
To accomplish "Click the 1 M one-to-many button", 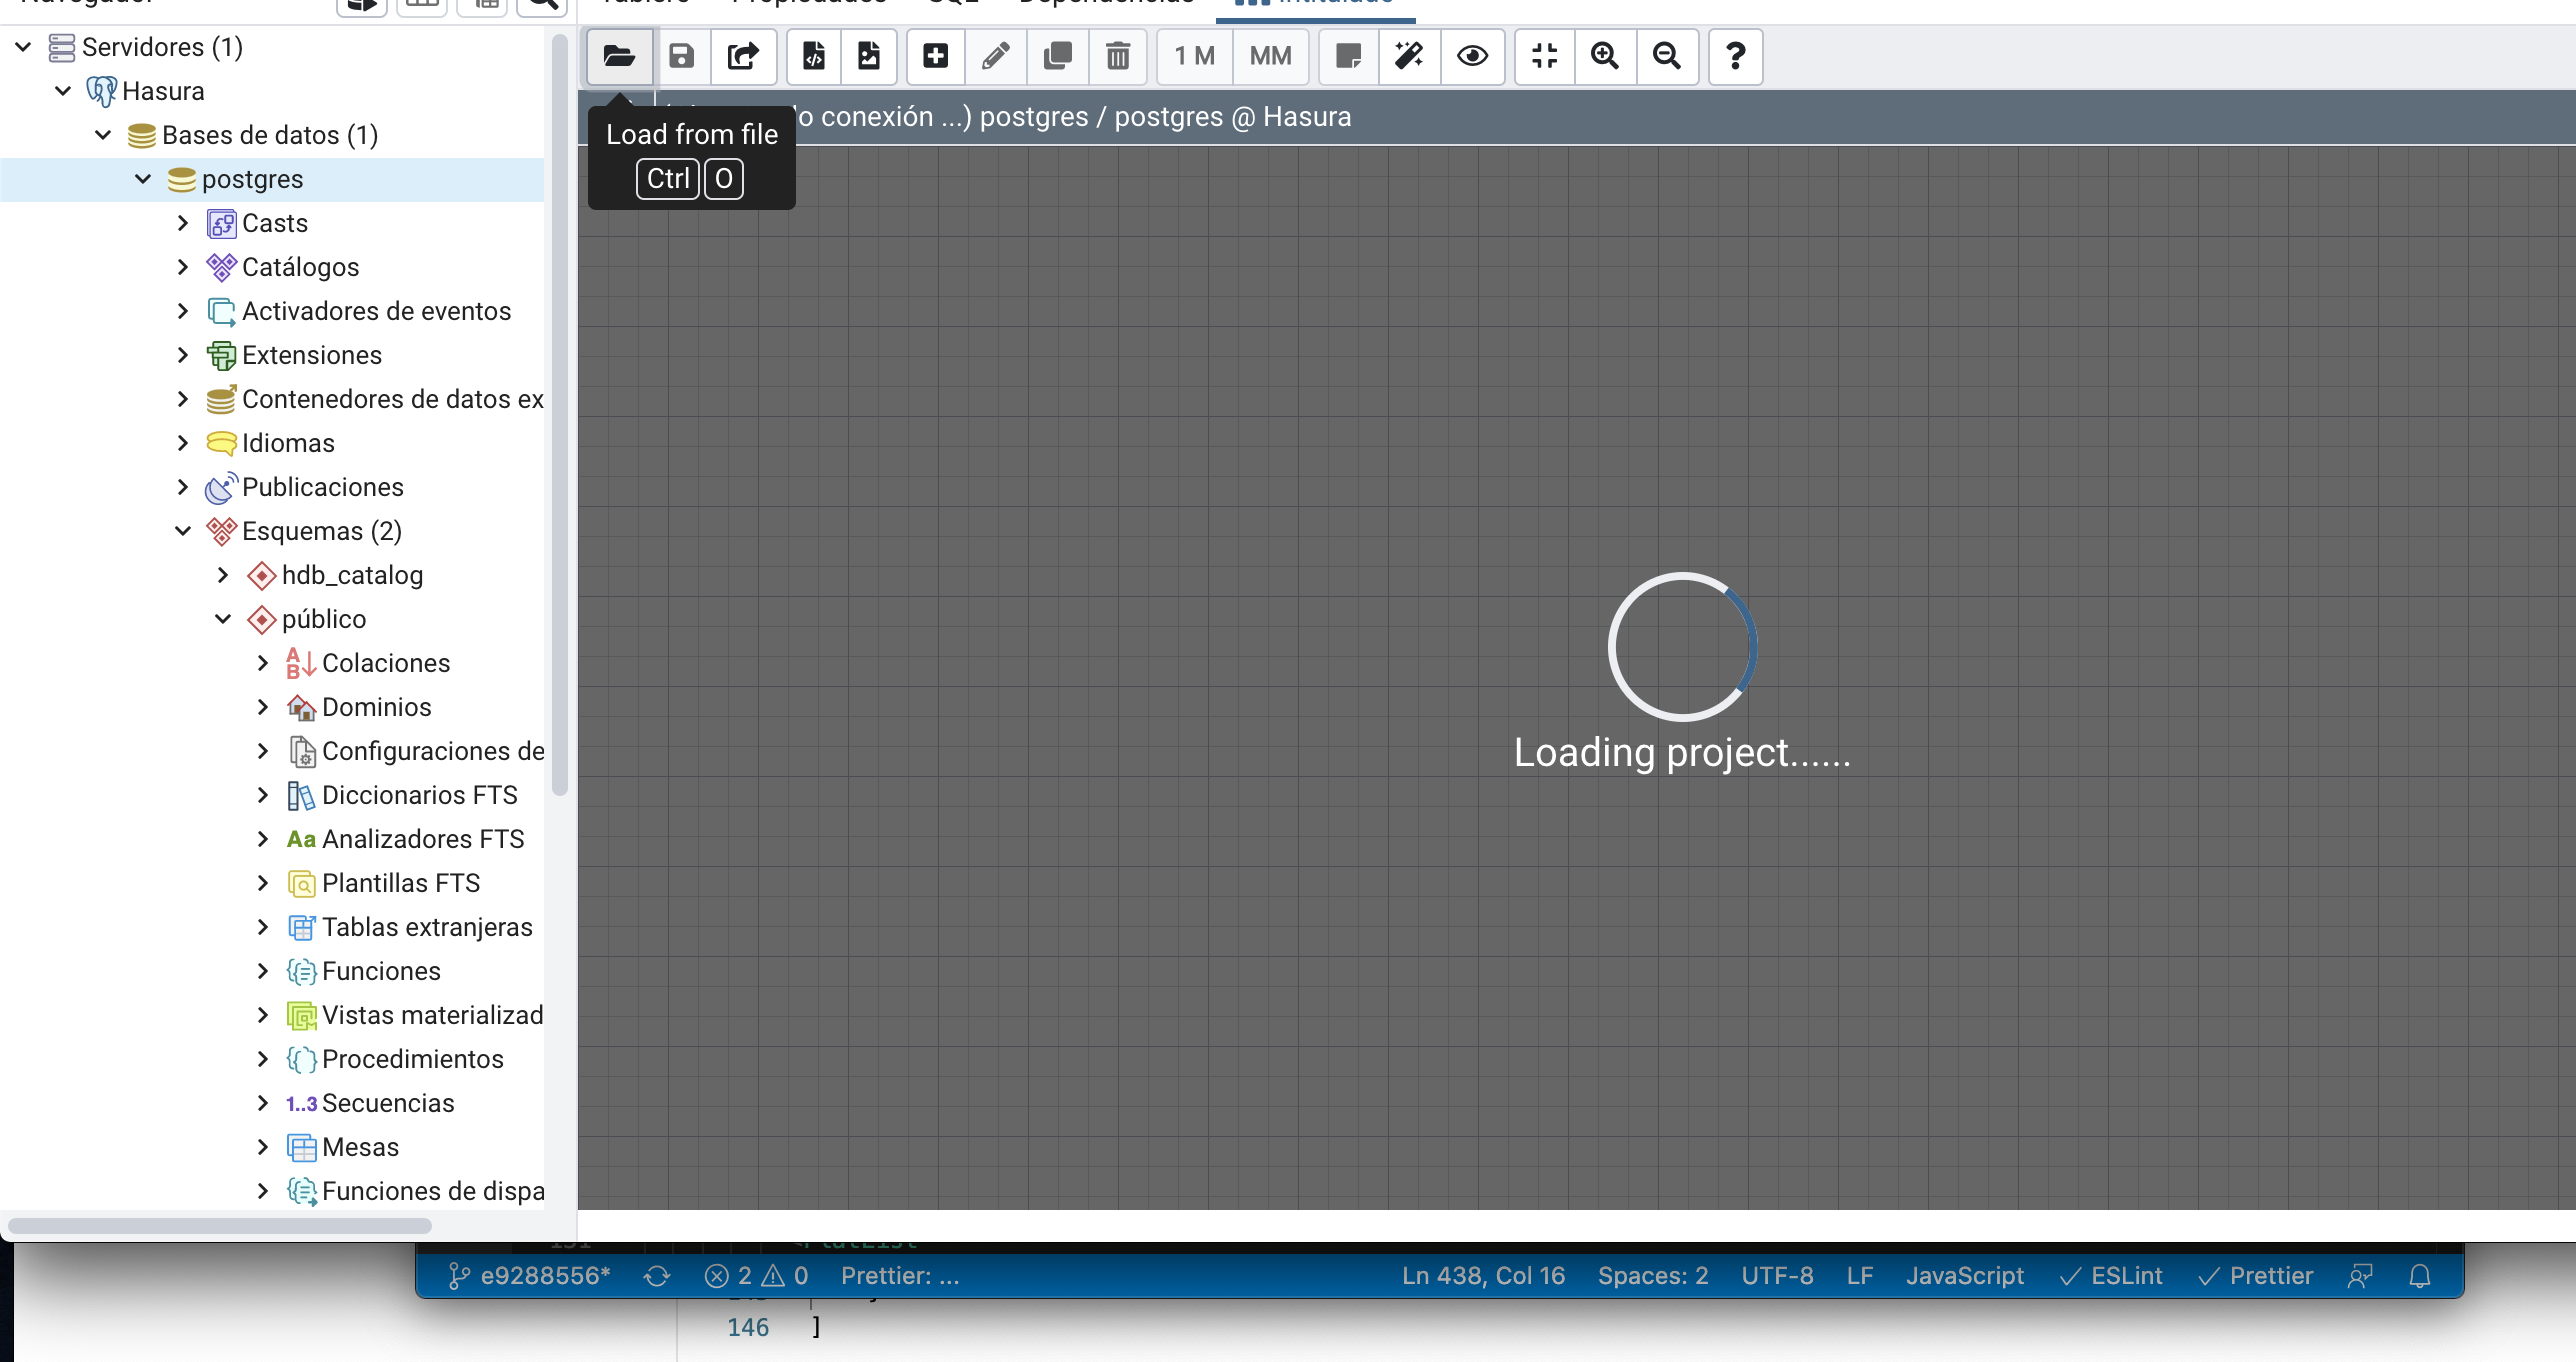I will [x=1194, y=56].
